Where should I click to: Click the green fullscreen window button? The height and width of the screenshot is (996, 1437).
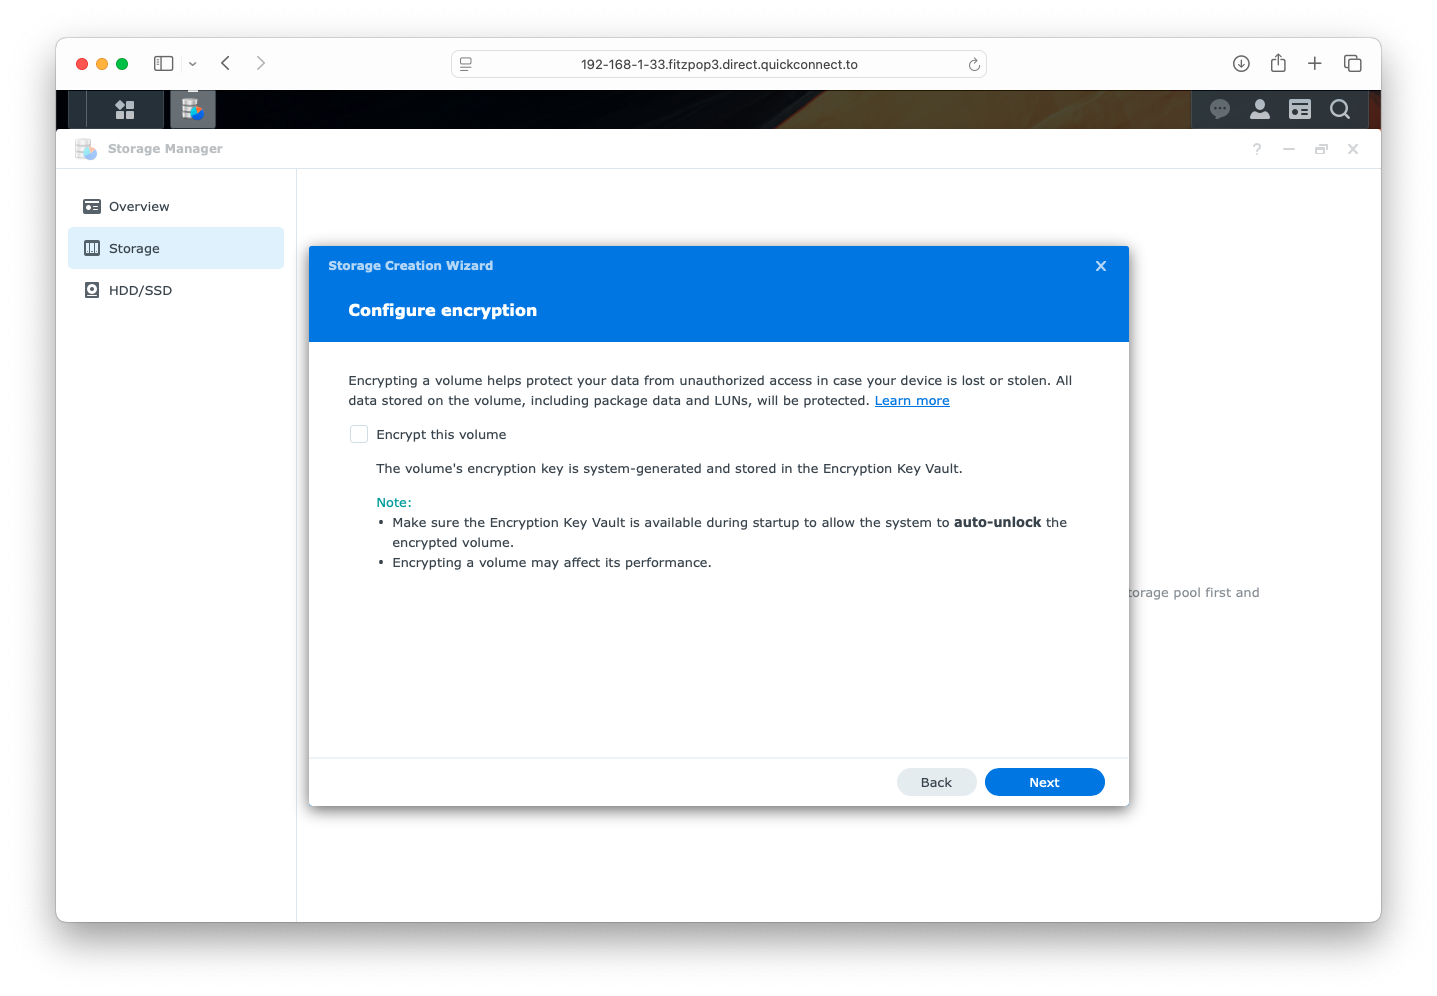click(x=122, y=64)
